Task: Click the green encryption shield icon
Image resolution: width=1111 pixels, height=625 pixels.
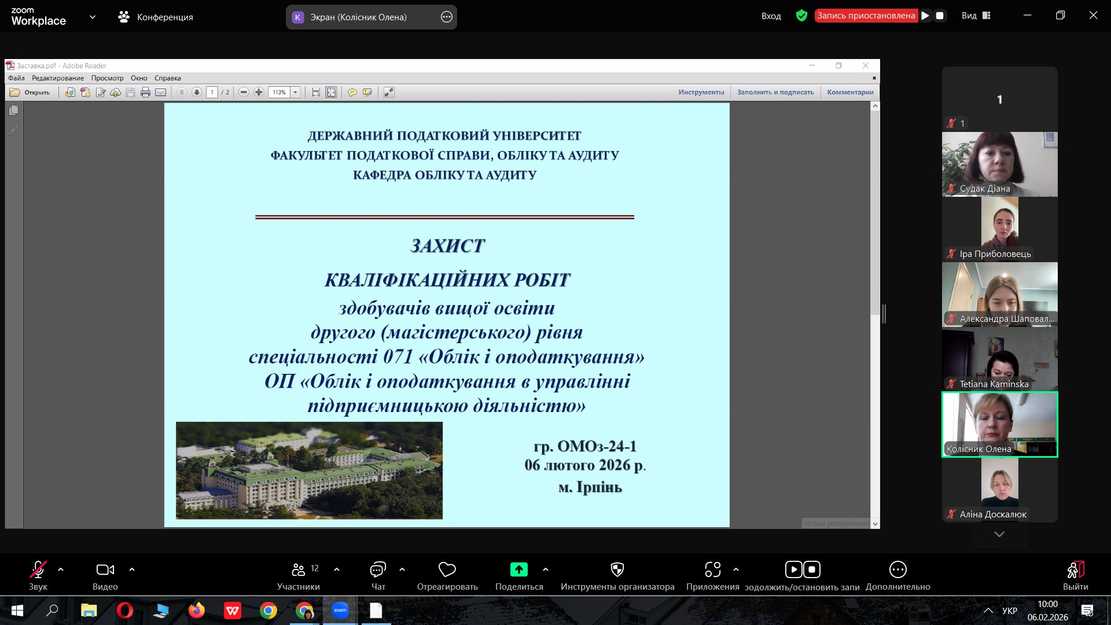Action: click(x=801, y=16)
